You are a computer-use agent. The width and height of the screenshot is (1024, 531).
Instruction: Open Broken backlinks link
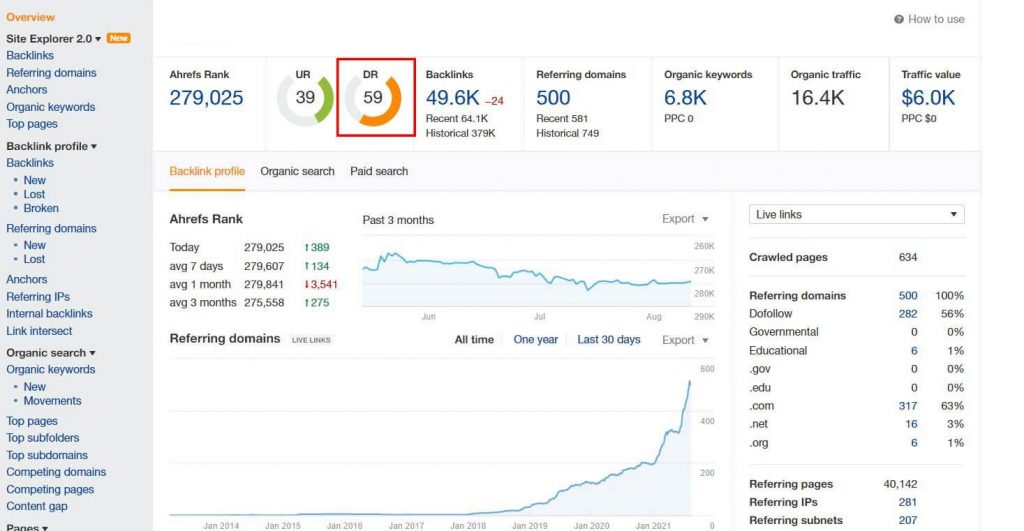point(41,208)
